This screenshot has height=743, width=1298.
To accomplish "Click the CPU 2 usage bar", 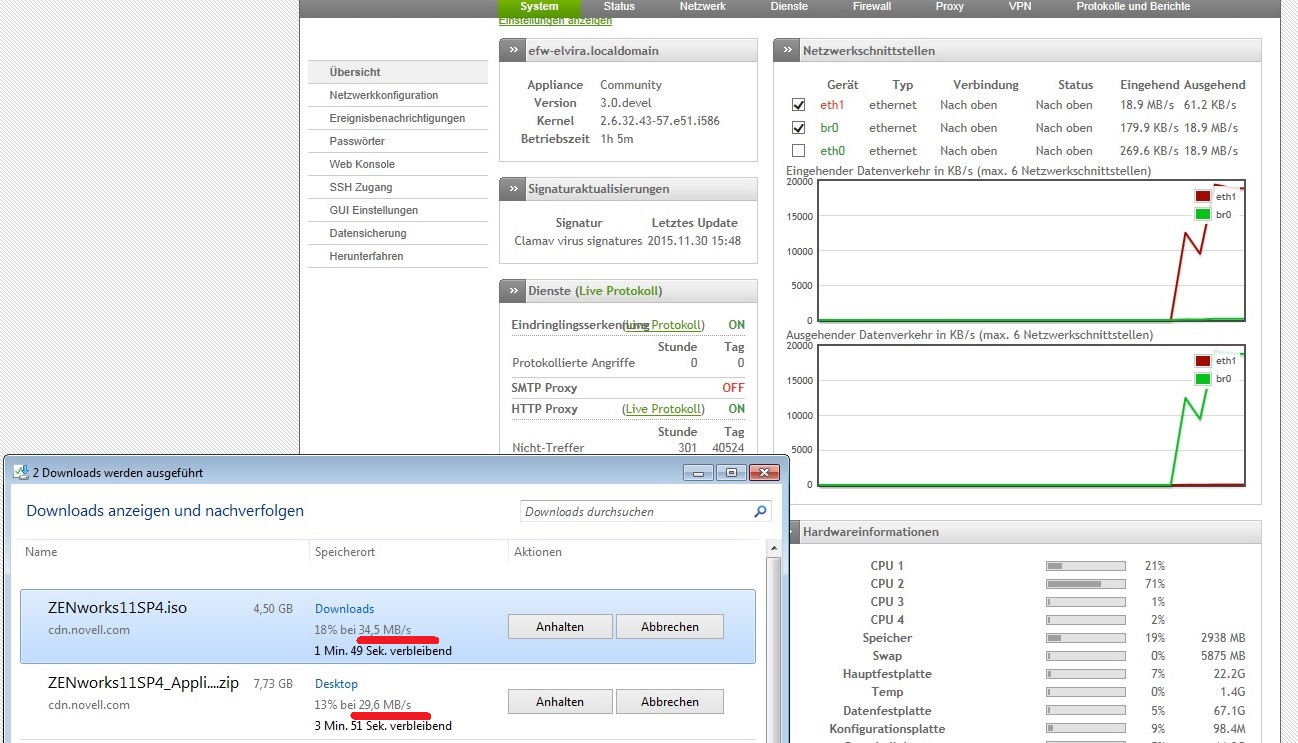I will [x=1086, y=584].
